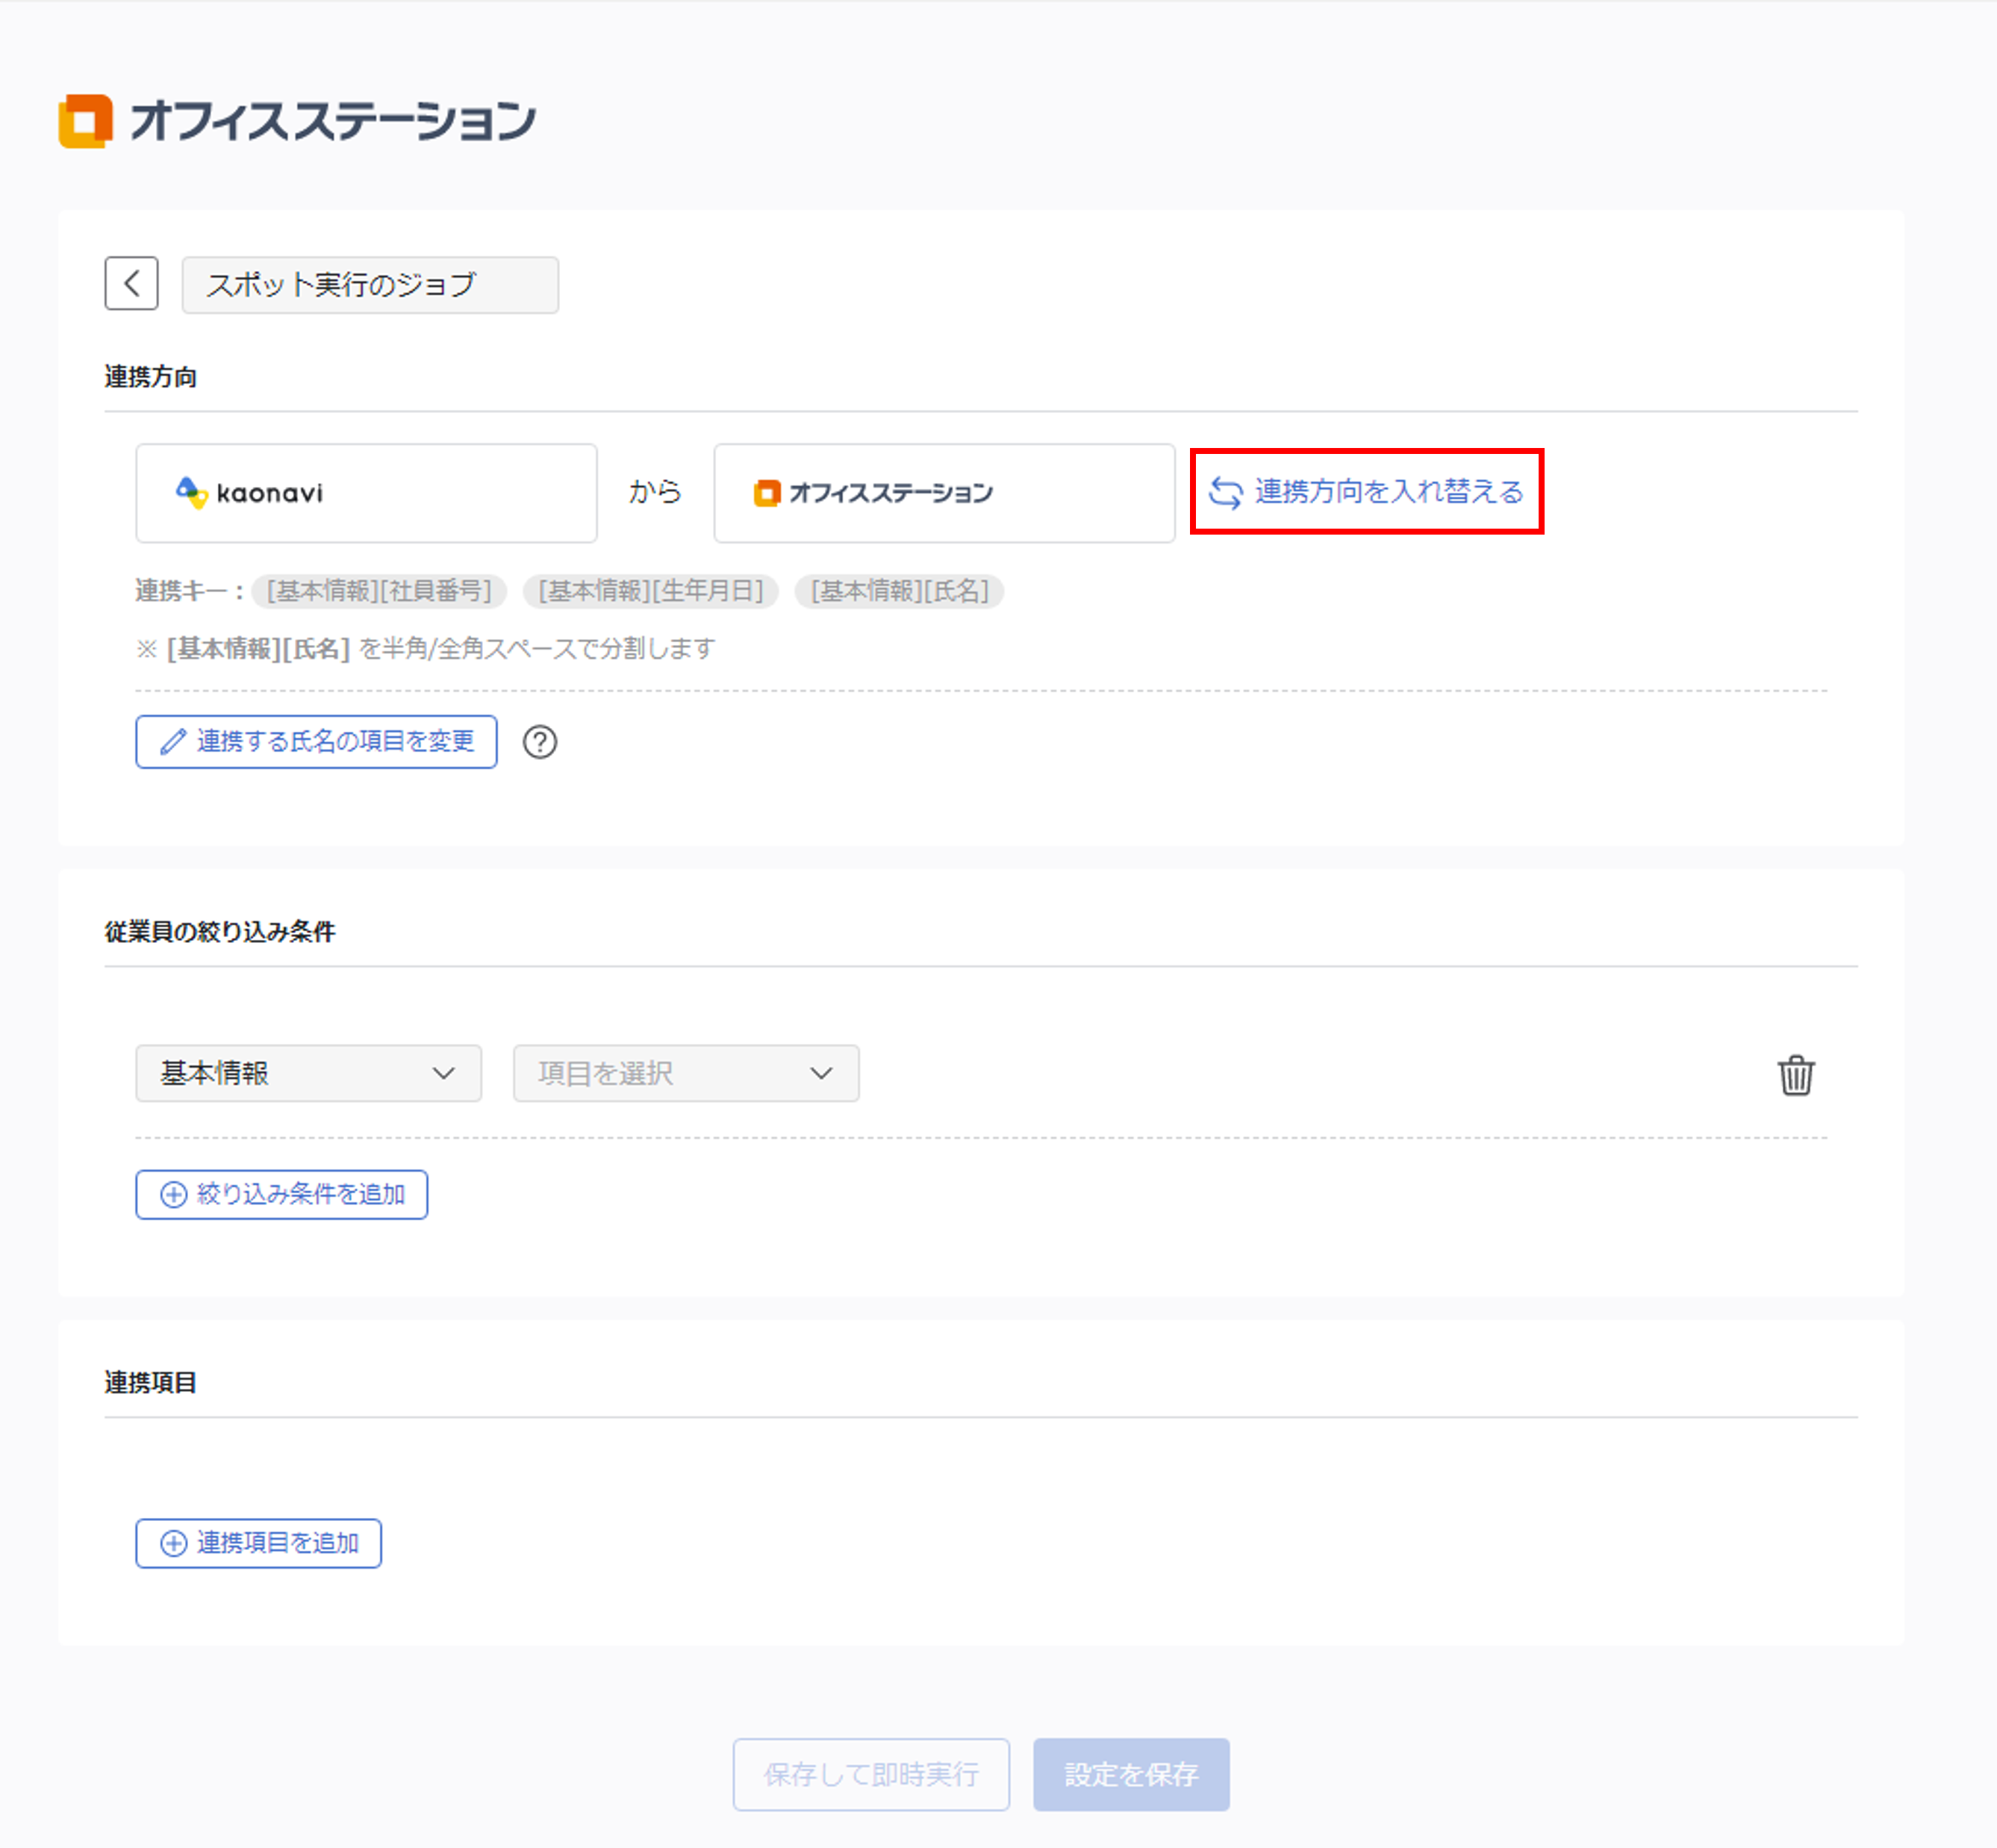The height and width of the screenshot is (1848, 1997).
Task: Click the pencil icon on name change button
Action: (x=173, y=742)
